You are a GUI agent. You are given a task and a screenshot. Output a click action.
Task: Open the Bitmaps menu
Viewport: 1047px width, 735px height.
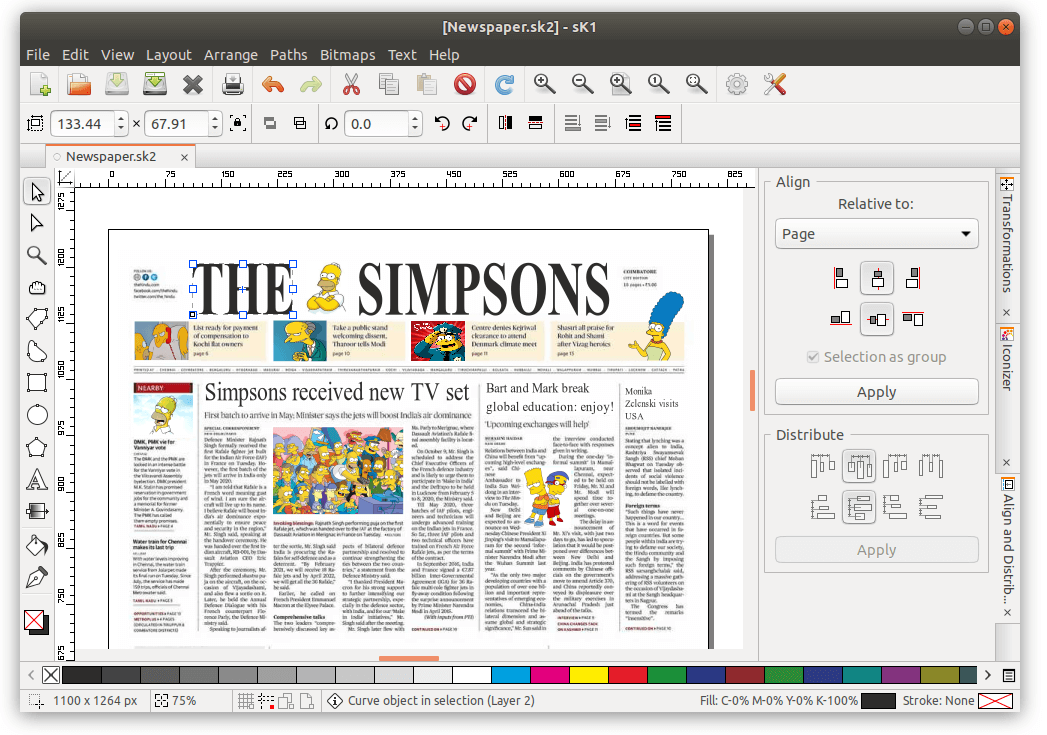coord(347,55)
